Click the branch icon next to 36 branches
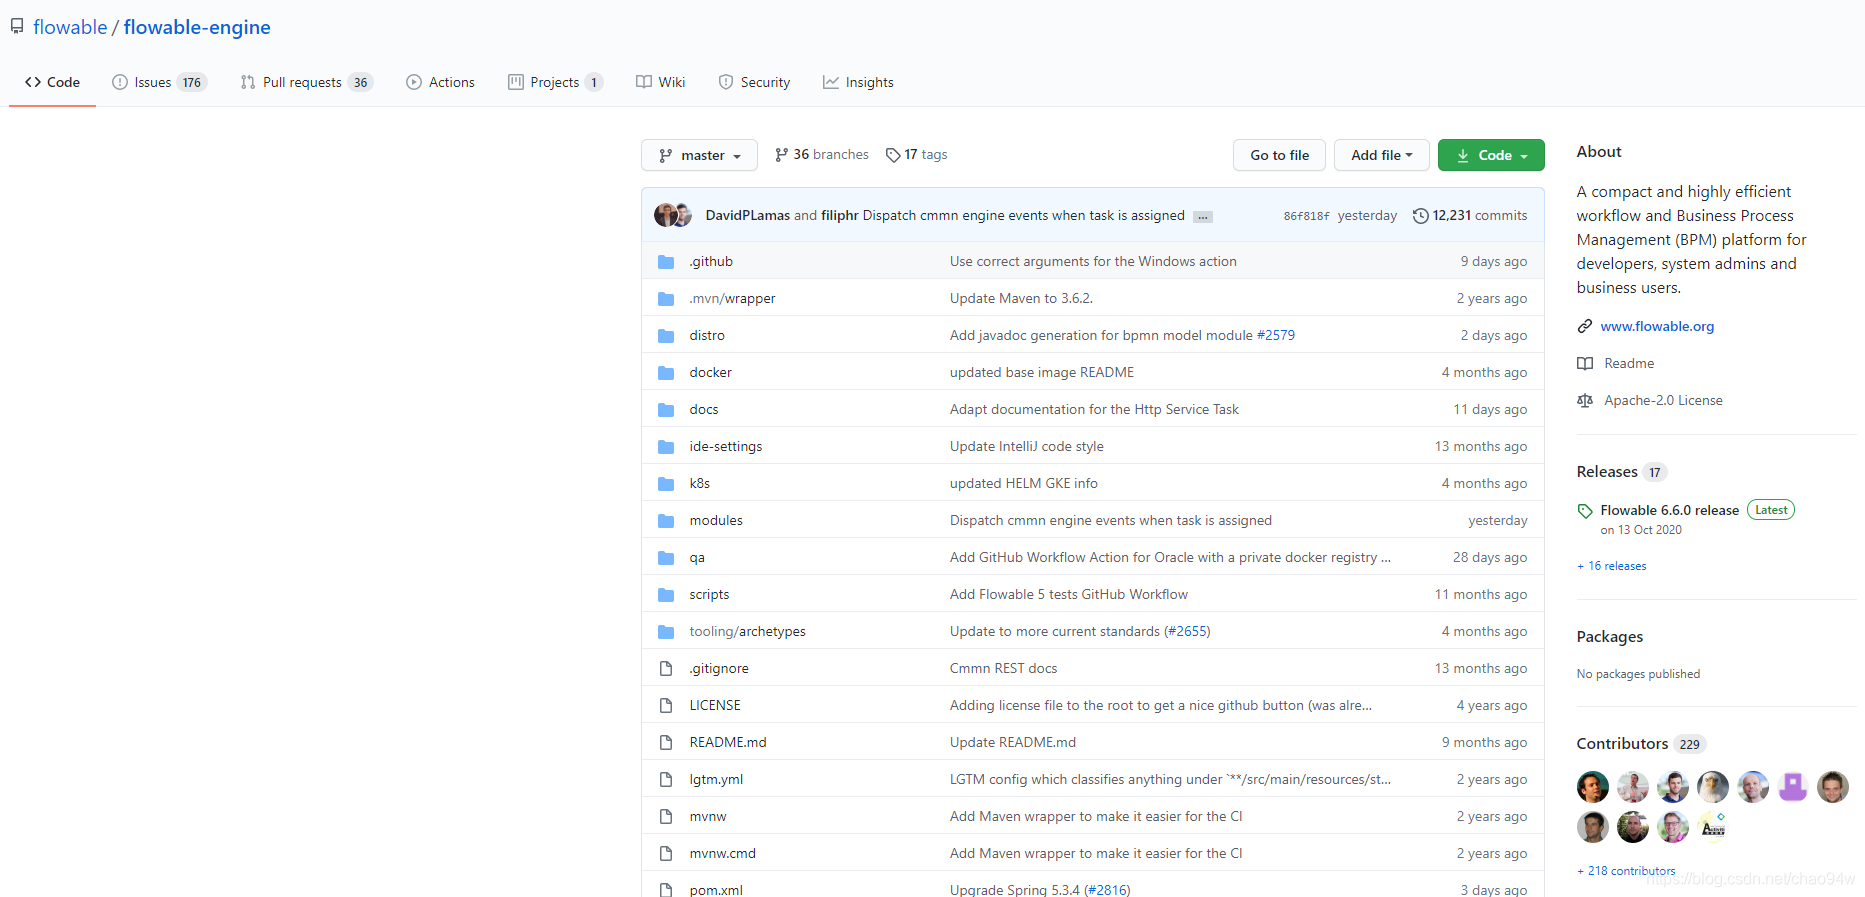The image size is (1865, 897). click(x=781, y=155)
